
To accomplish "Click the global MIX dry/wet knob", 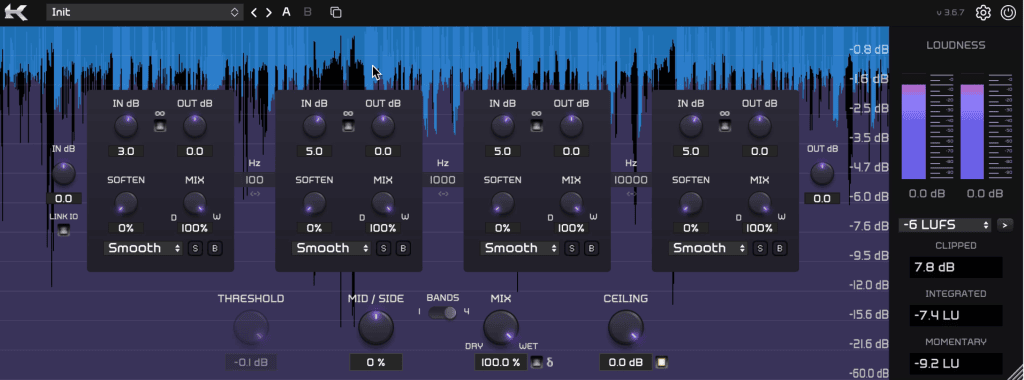I will click(x=500, y=328).
